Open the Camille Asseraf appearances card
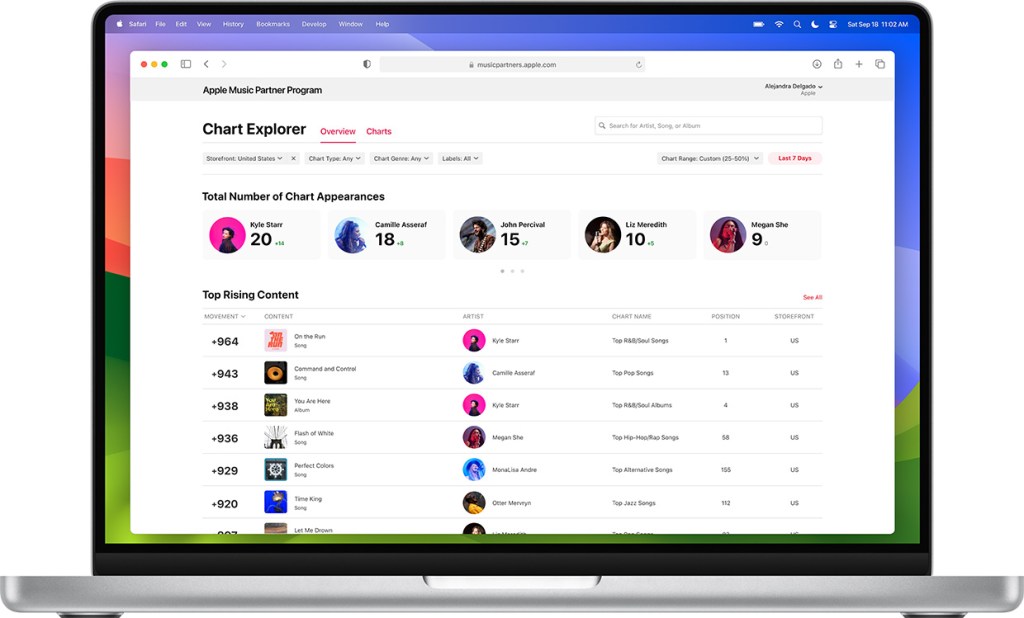Viewport: 1024px width, 618px height. 387,235
